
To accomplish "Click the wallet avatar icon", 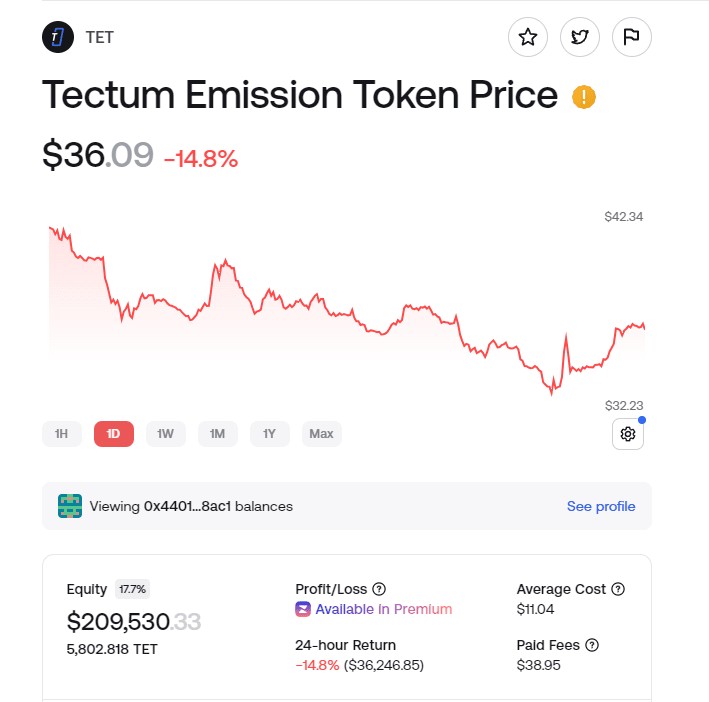I will click(x=70, y=506).
